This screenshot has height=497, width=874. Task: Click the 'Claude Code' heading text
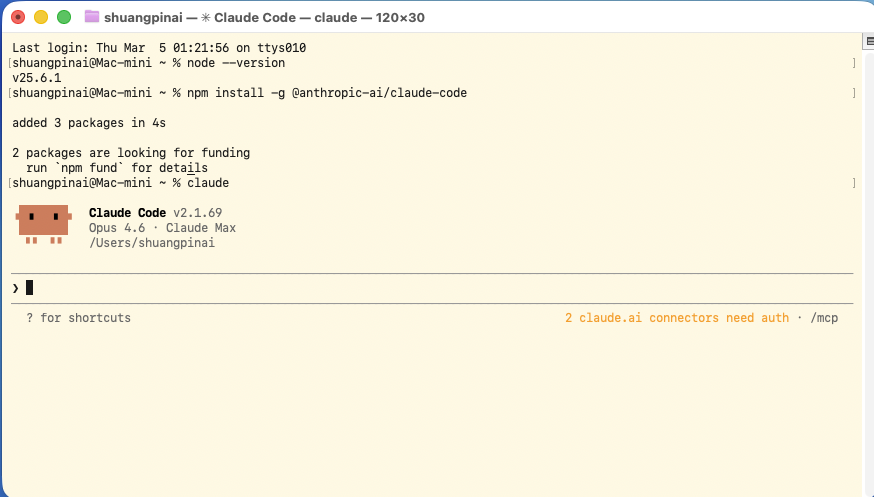127,213
